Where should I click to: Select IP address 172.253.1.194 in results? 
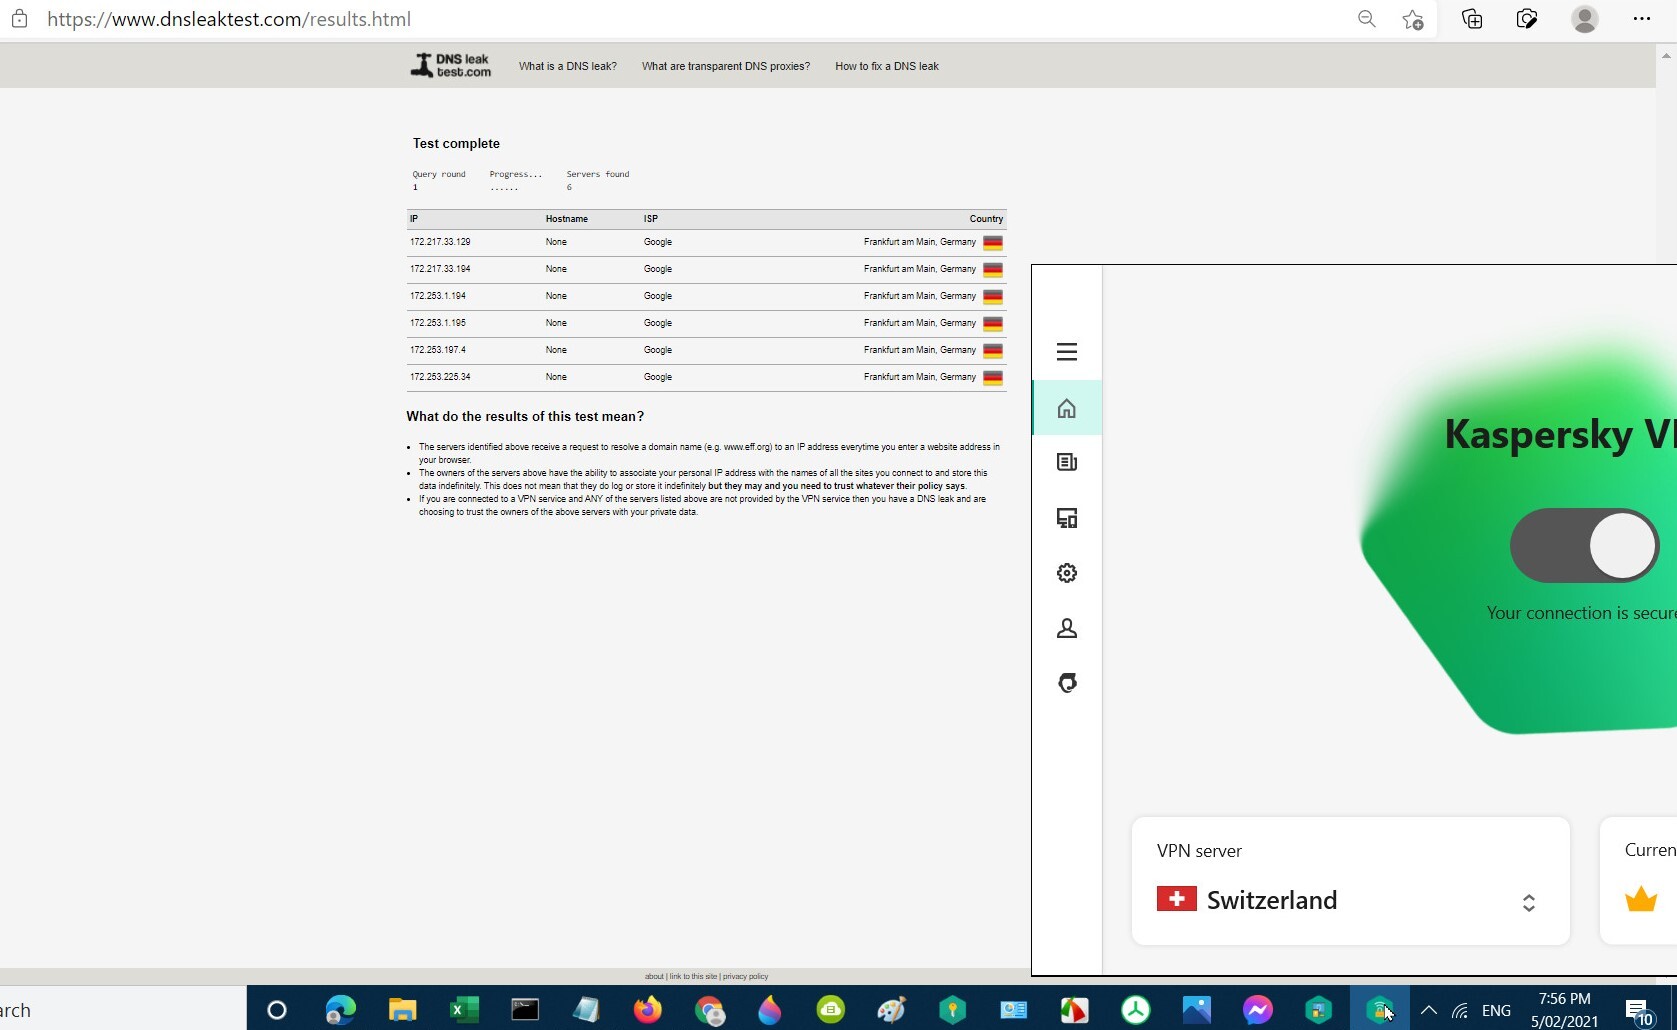coord(438,296)
